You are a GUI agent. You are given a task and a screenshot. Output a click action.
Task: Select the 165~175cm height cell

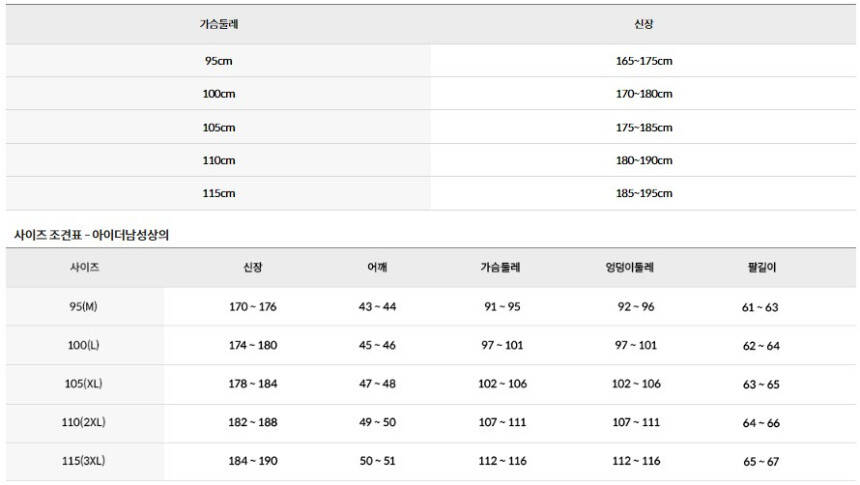pyautogui.click(x=644, y=61)
